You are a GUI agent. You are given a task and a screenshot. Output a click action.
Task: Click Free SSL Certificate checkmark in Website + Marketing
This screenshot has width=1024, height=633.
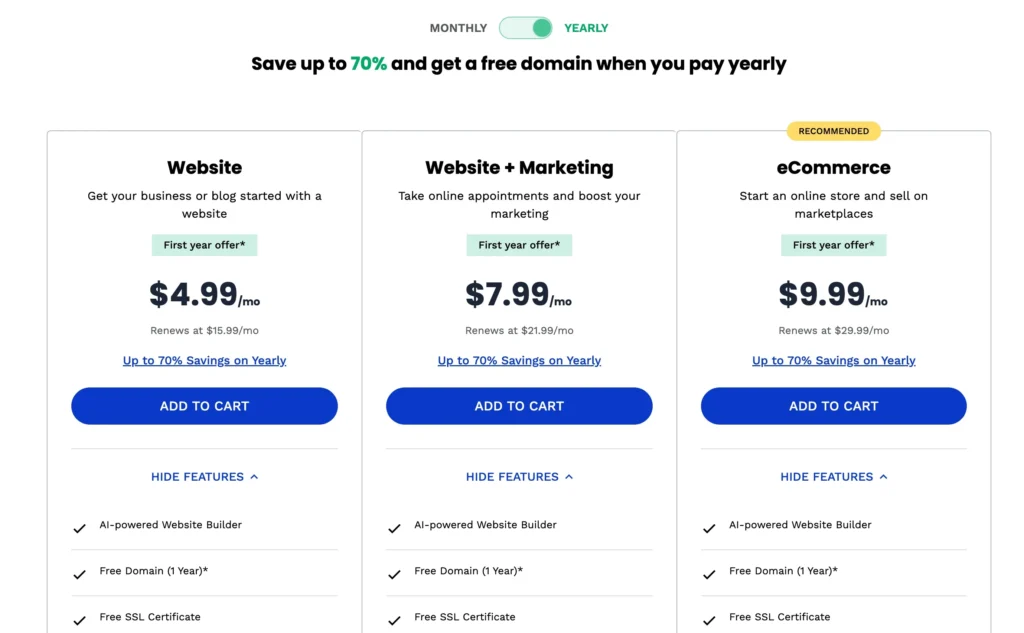click(x=395, y=619)
